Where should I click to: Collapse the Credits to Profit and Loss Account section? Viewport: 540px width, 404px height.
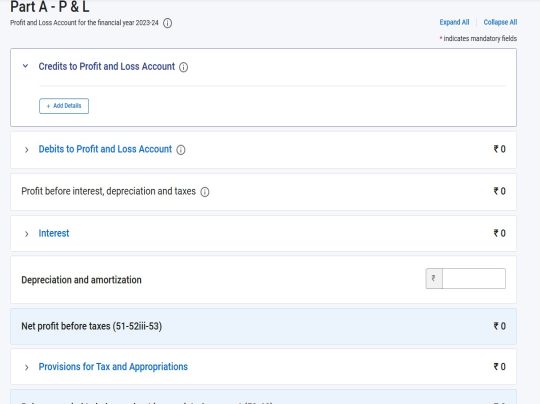pyautogui.click(x=25, y=66)
